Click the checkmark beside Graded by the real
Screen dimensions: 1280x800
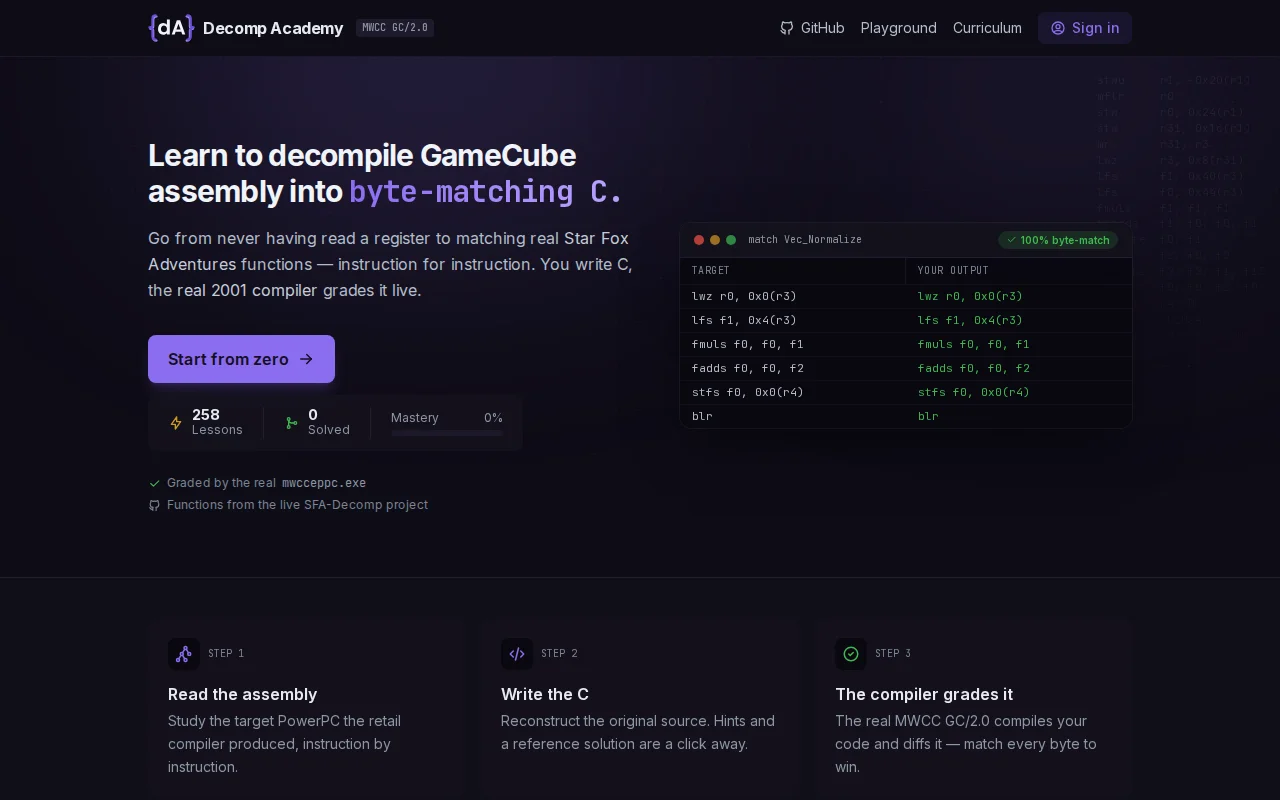[154, 483]
